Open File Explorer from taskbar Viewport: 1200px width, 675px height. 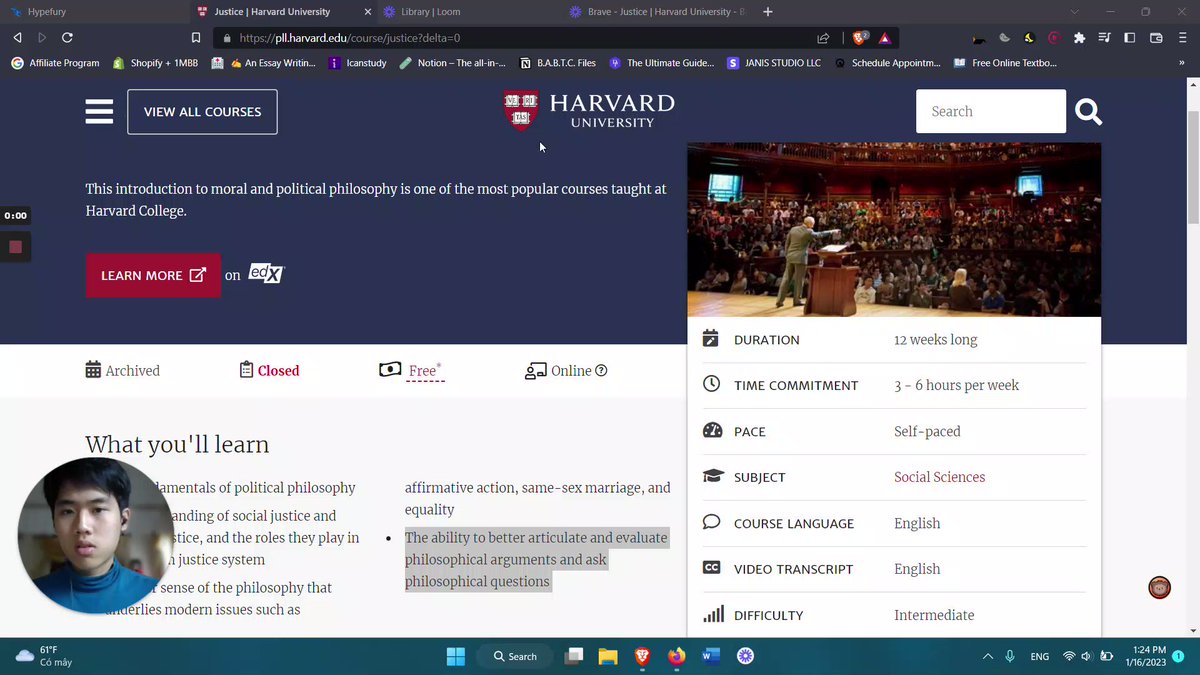tap(608, 656)
